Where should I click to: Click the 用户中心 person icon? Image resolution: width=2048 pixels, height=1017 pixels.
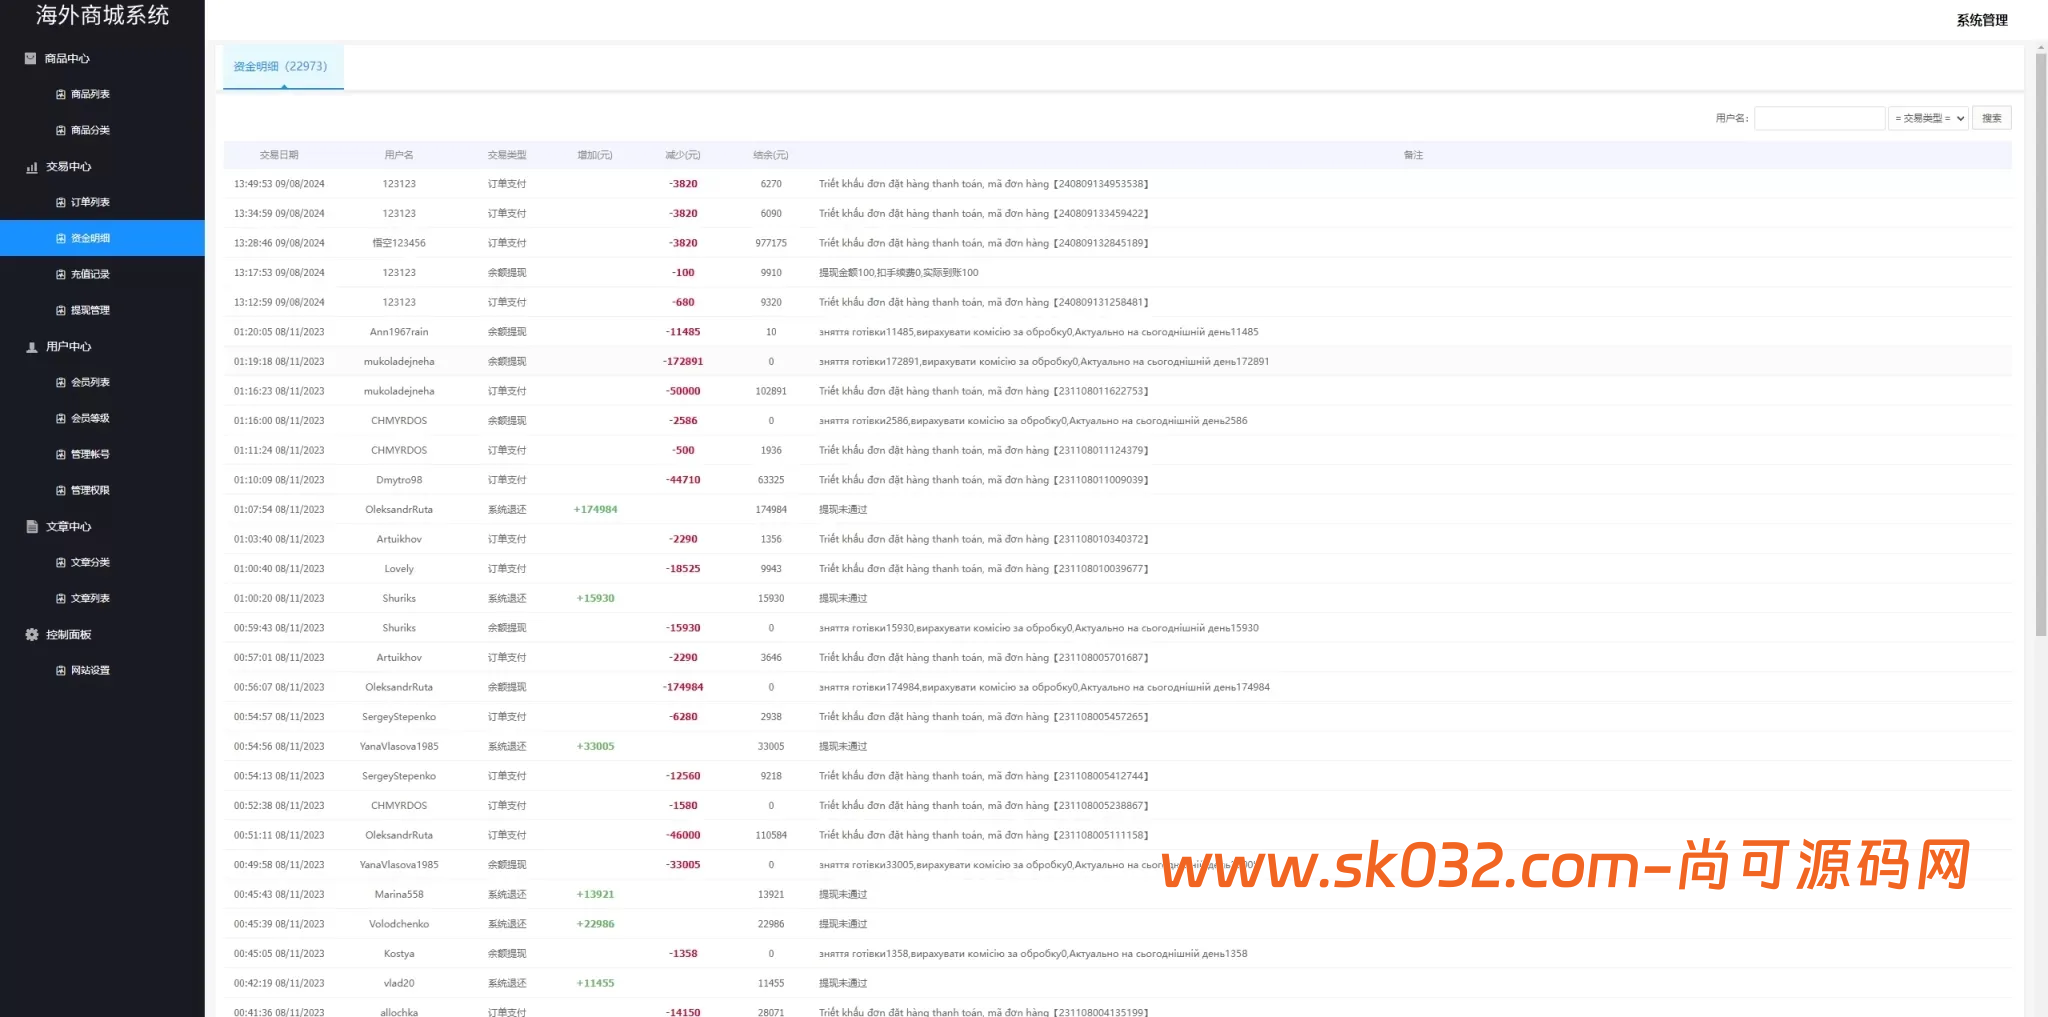pos(32,347)
